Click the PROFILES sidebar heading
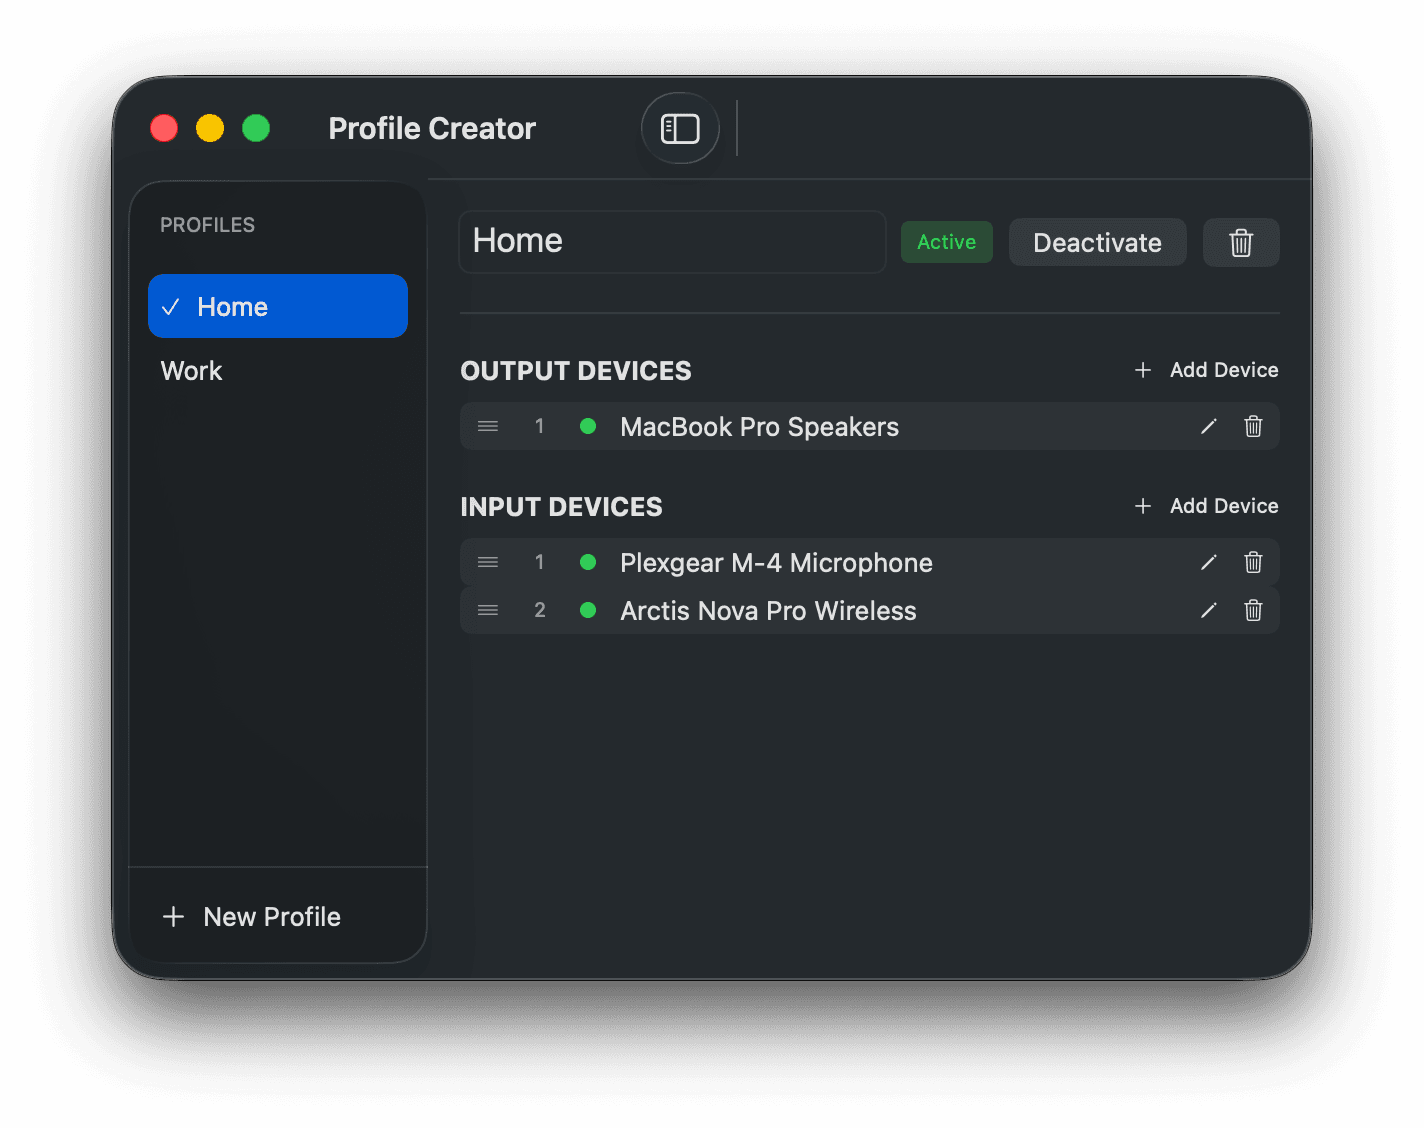The width and height of the screenshot is (1424, 1128). pos(208,225)
